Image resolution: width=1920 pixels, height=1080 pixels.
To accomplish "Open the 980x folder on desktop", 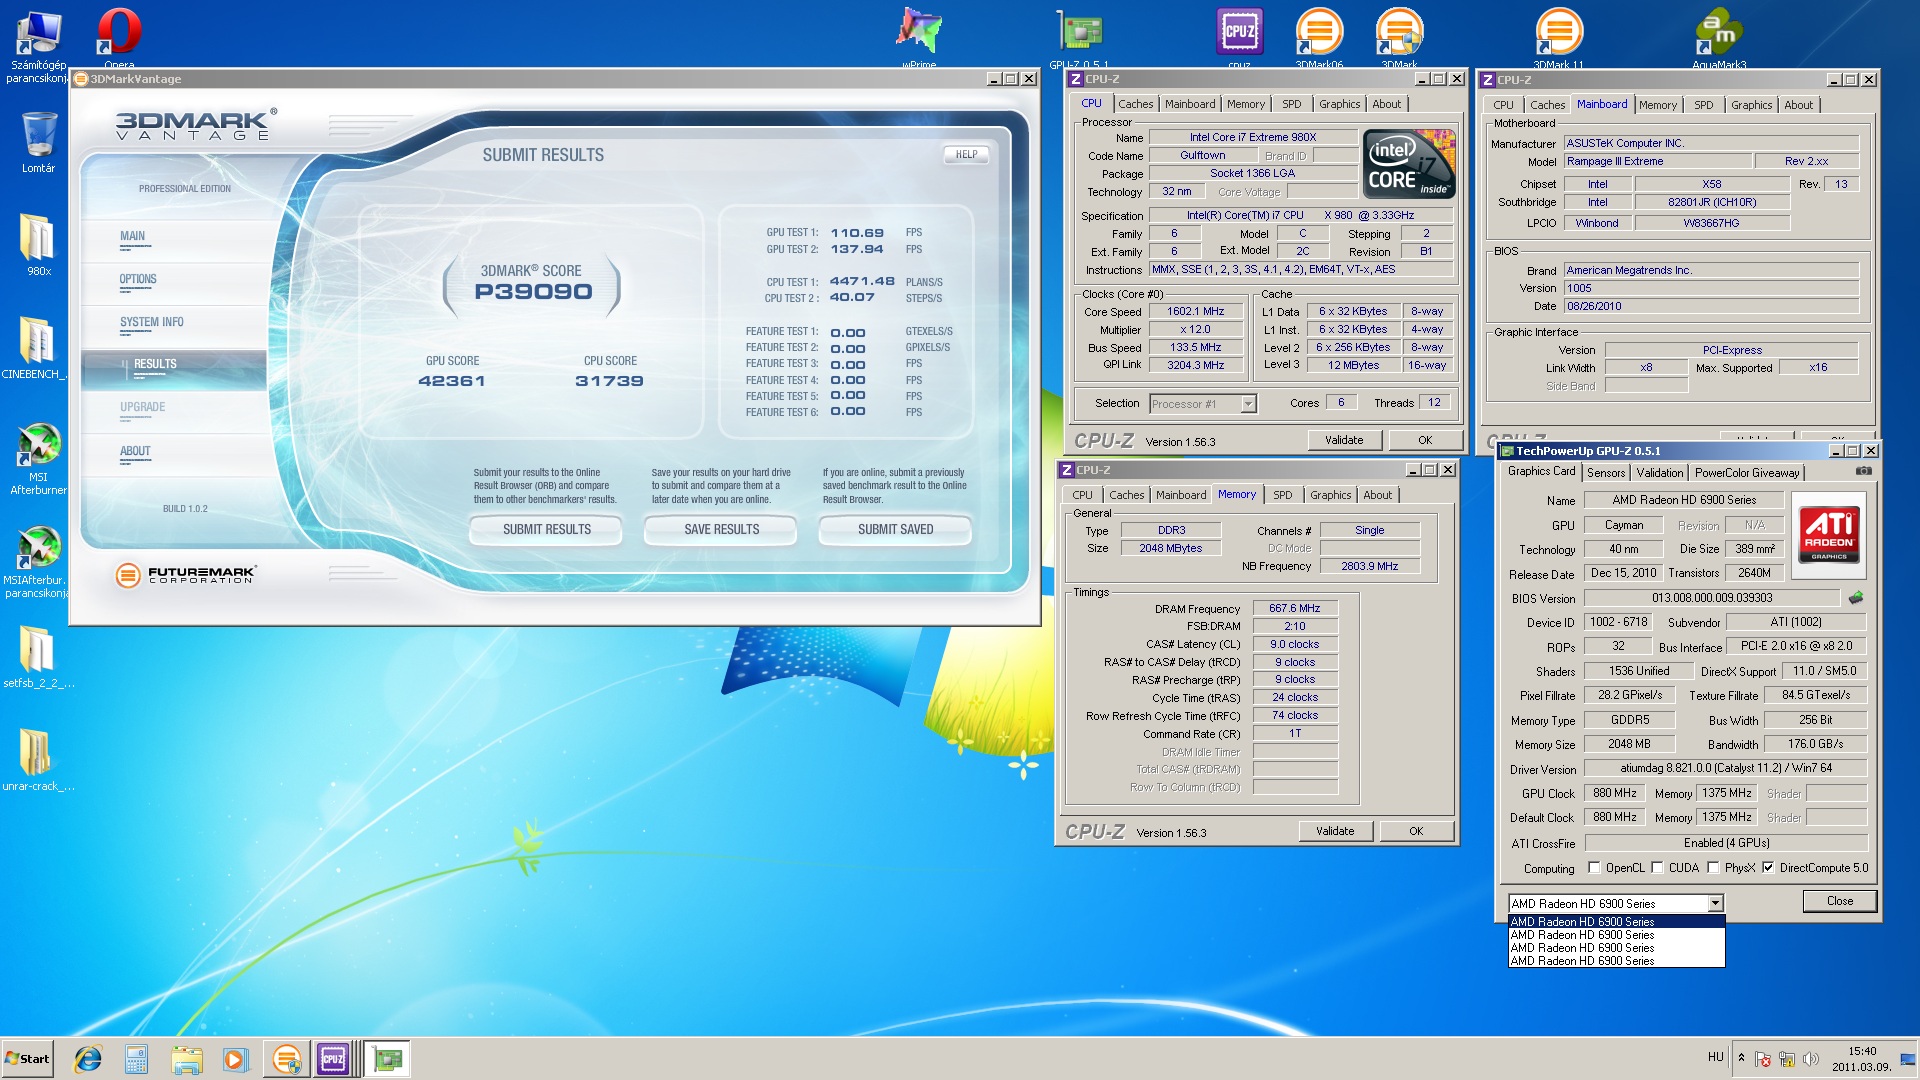I will pyautogui.click(x=38, y=244).
